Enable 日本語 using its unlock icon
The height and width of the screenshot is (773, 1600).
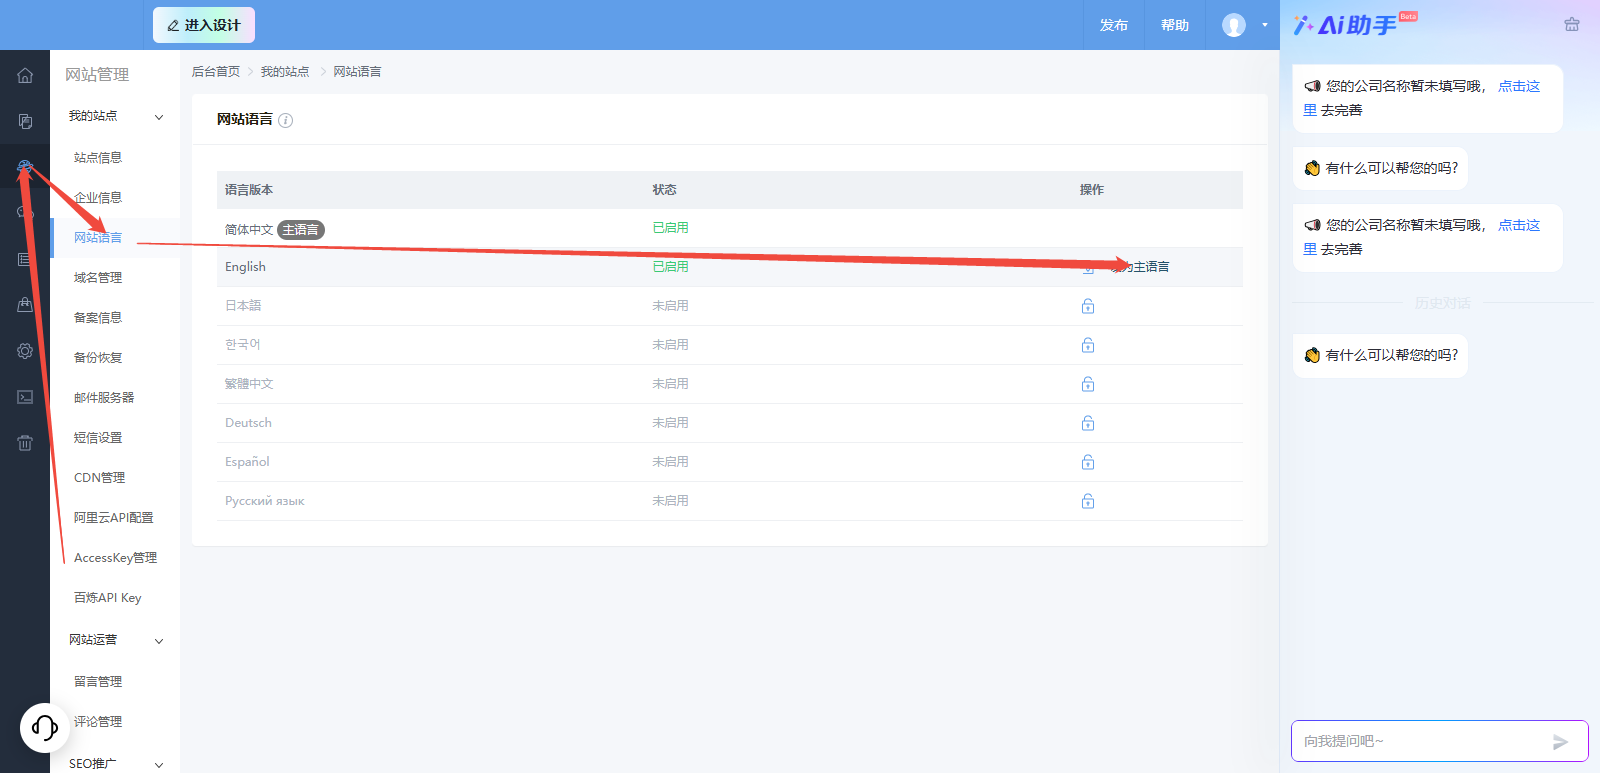click(1088, 306)
